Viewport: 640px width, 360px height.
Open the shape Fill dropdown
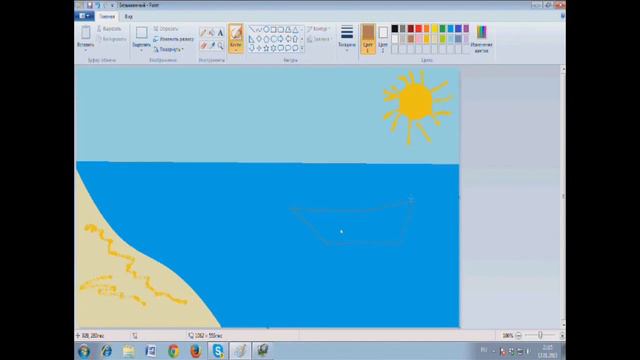[319, 39]
